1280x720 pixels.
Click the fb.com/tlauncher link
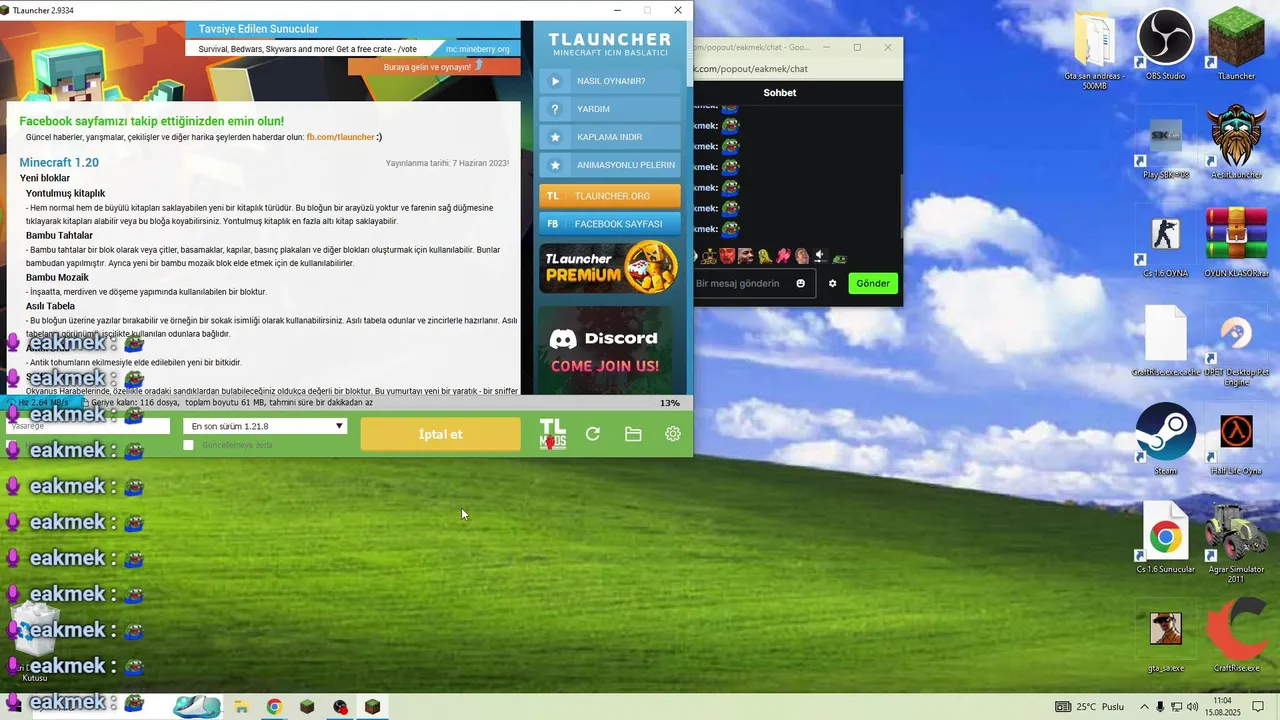340,137
